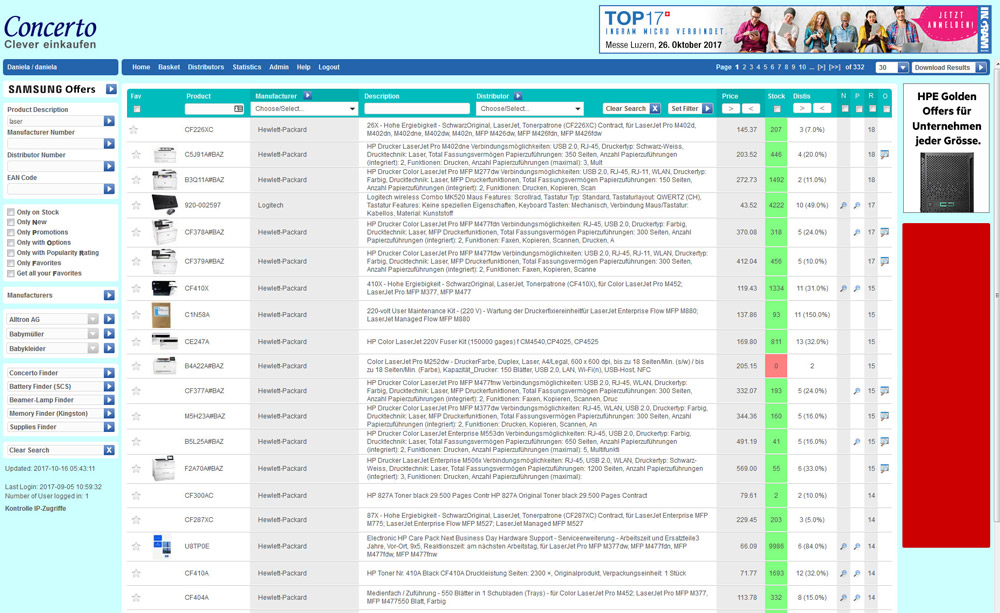Click Logout in navigation bar

click(329, 67)
